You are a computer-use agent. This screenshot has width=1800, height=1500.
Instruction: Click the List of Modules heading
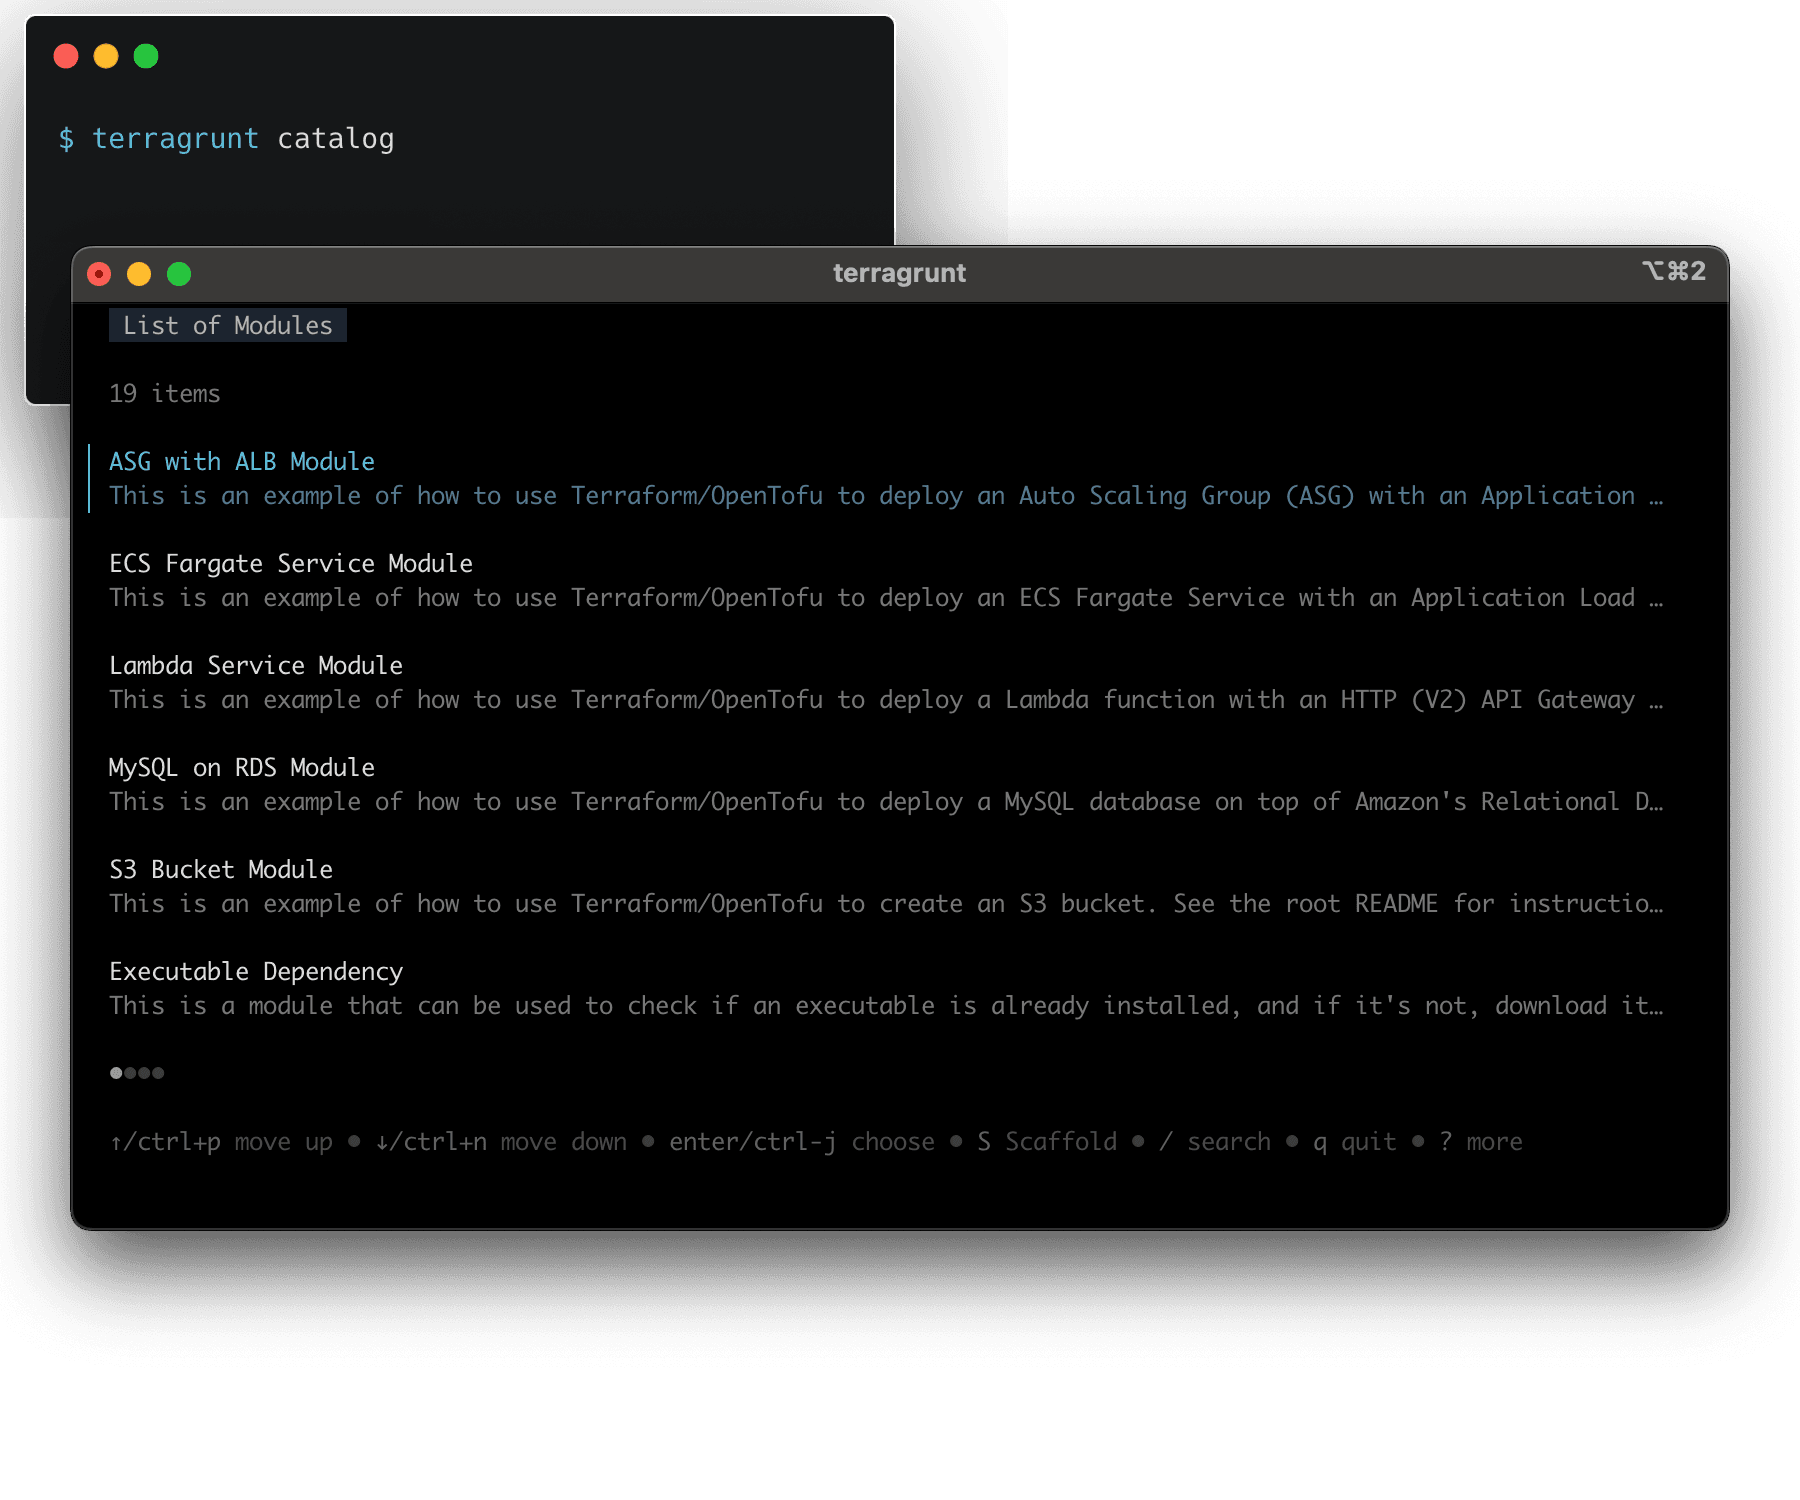point(227,326)
